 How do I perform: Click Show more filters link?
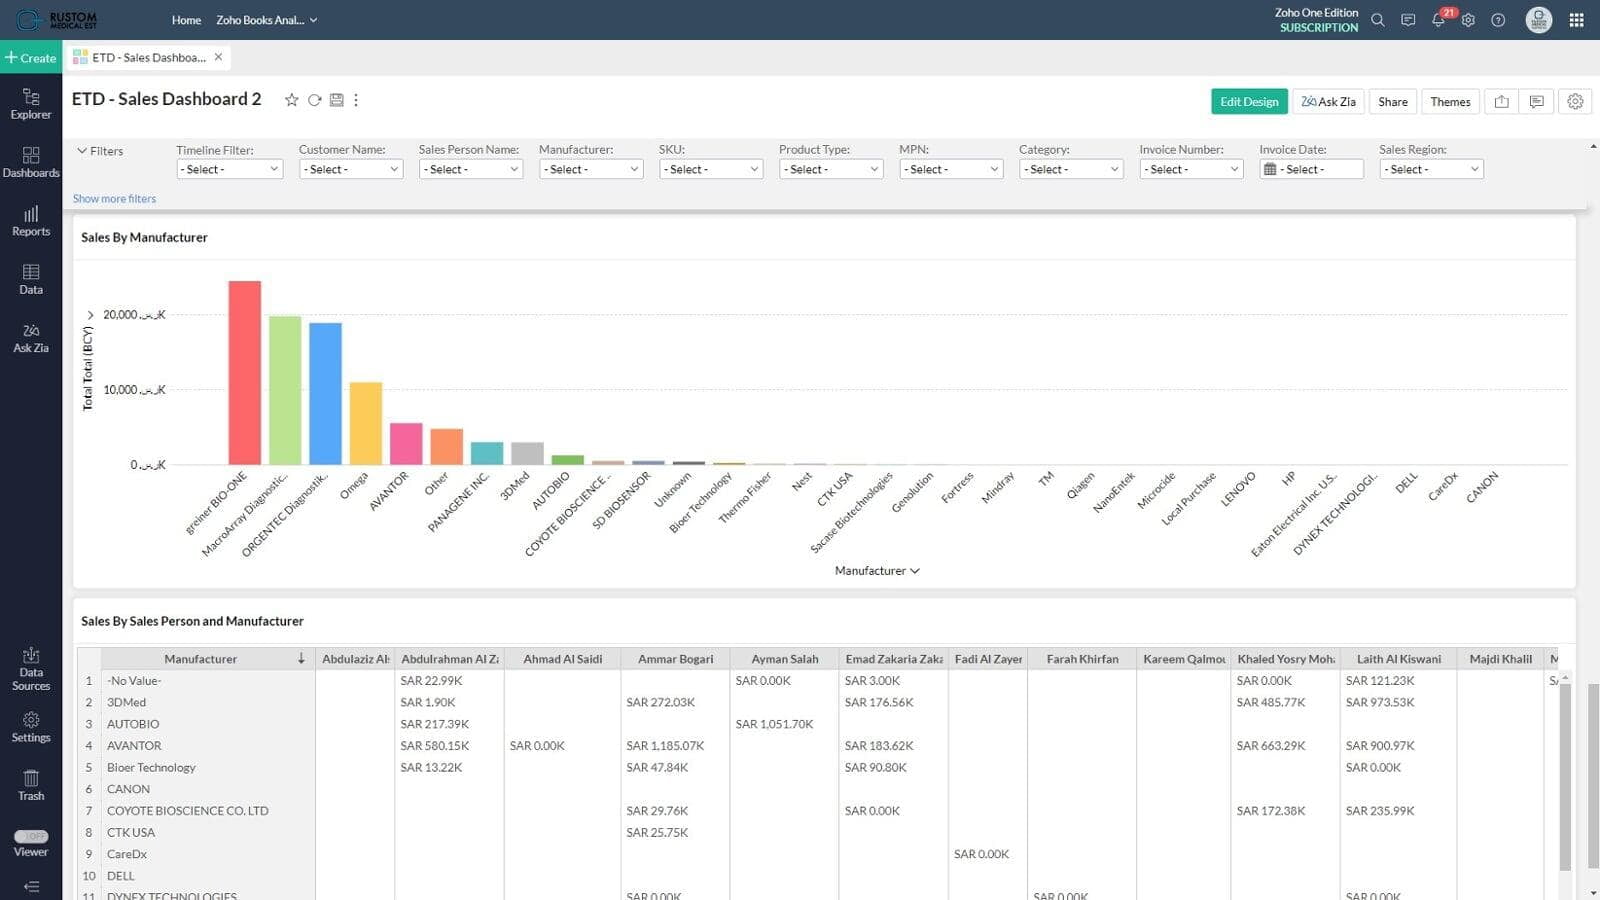tap(114, 198)
